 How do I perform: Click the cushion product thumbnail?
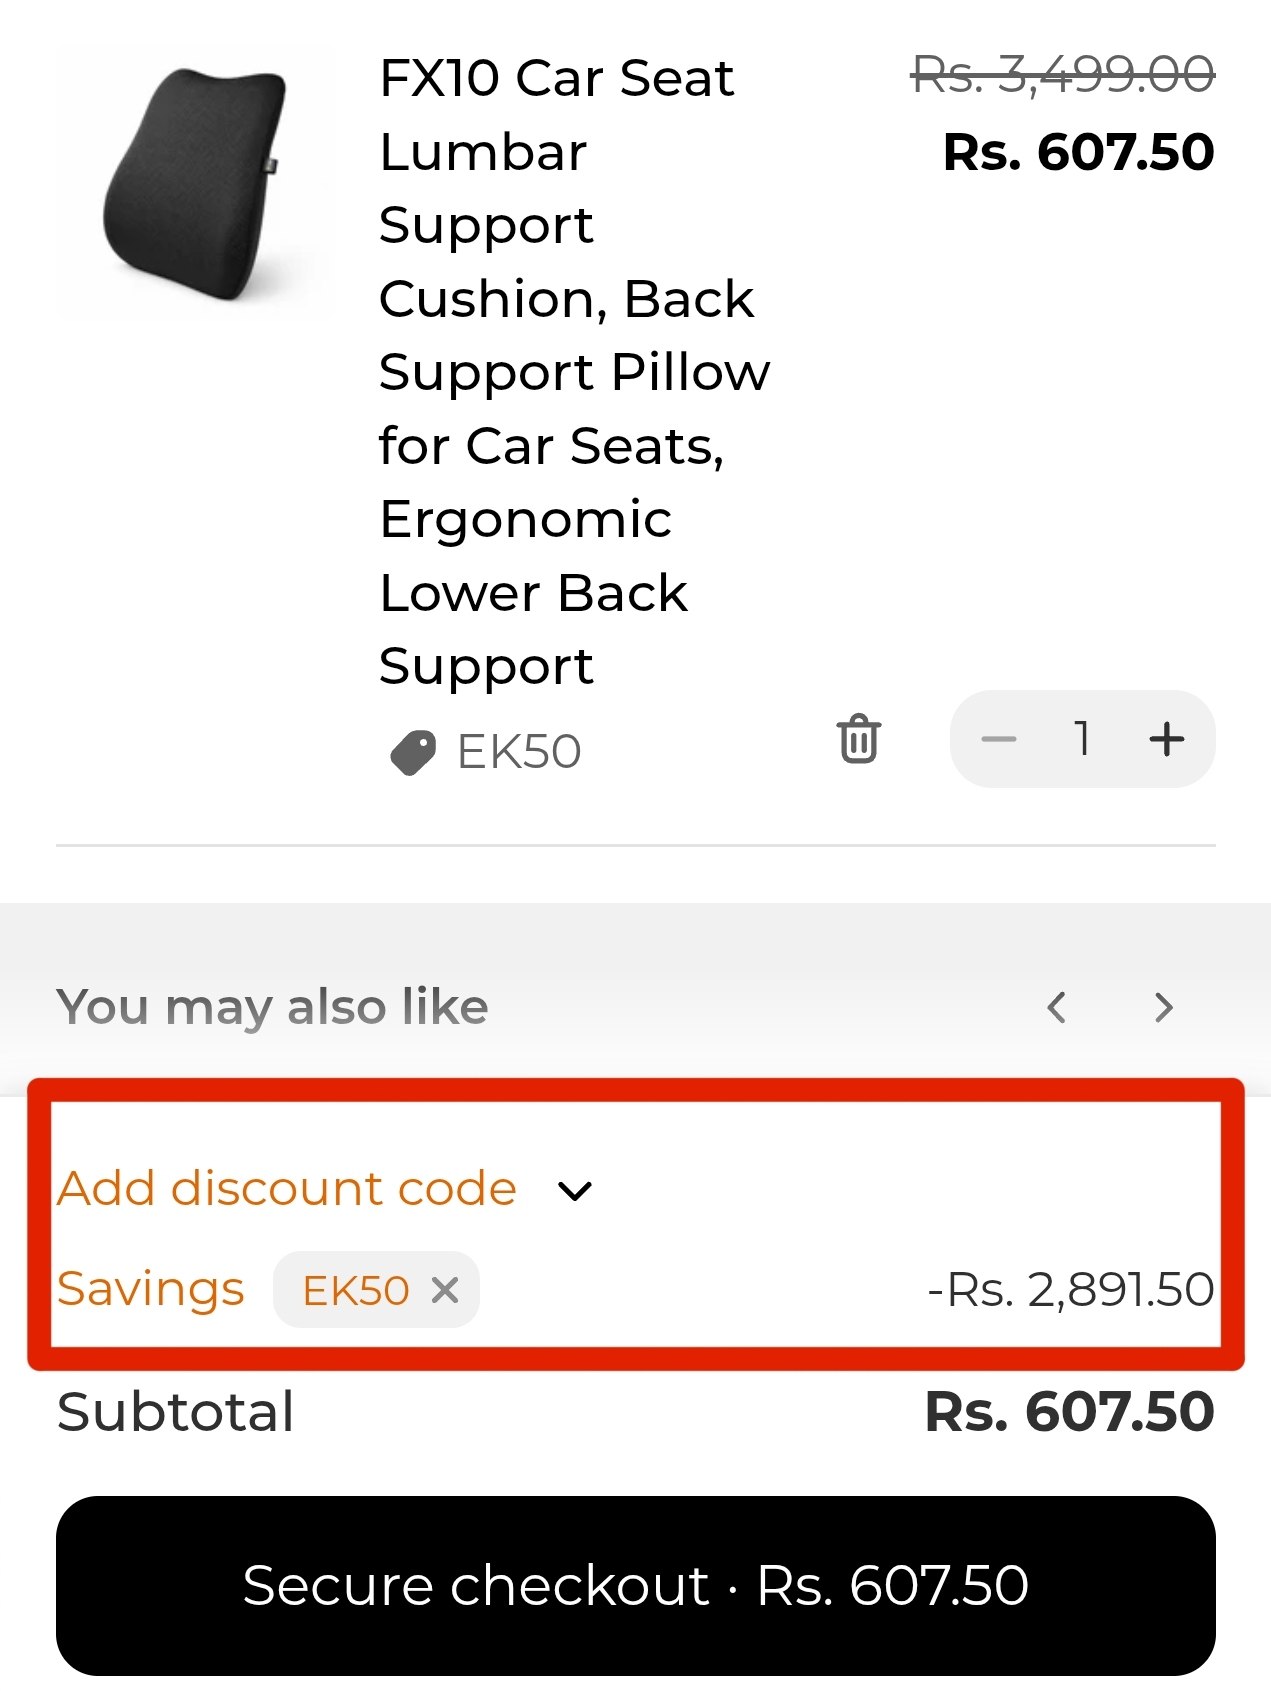coord(195,184)
